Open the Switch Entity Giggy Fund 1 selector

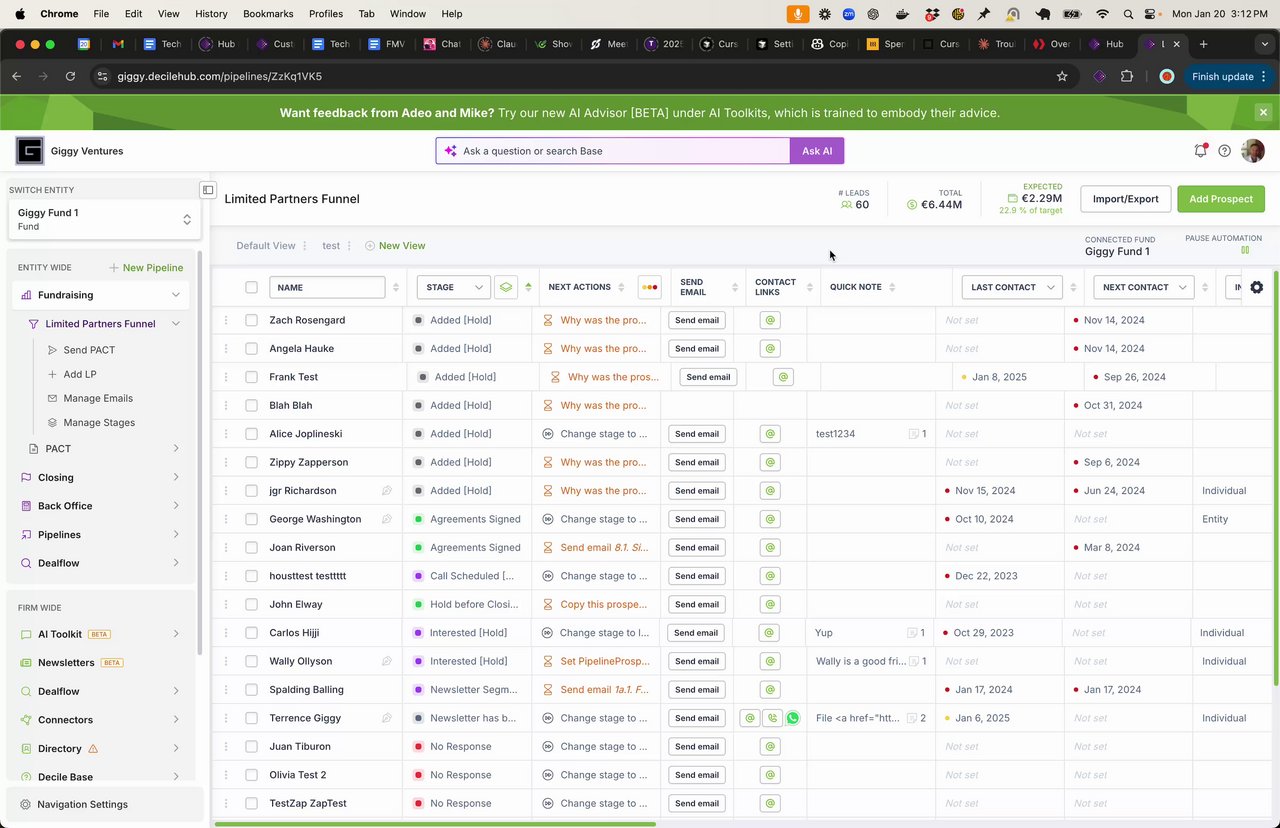tap(105, 219)
